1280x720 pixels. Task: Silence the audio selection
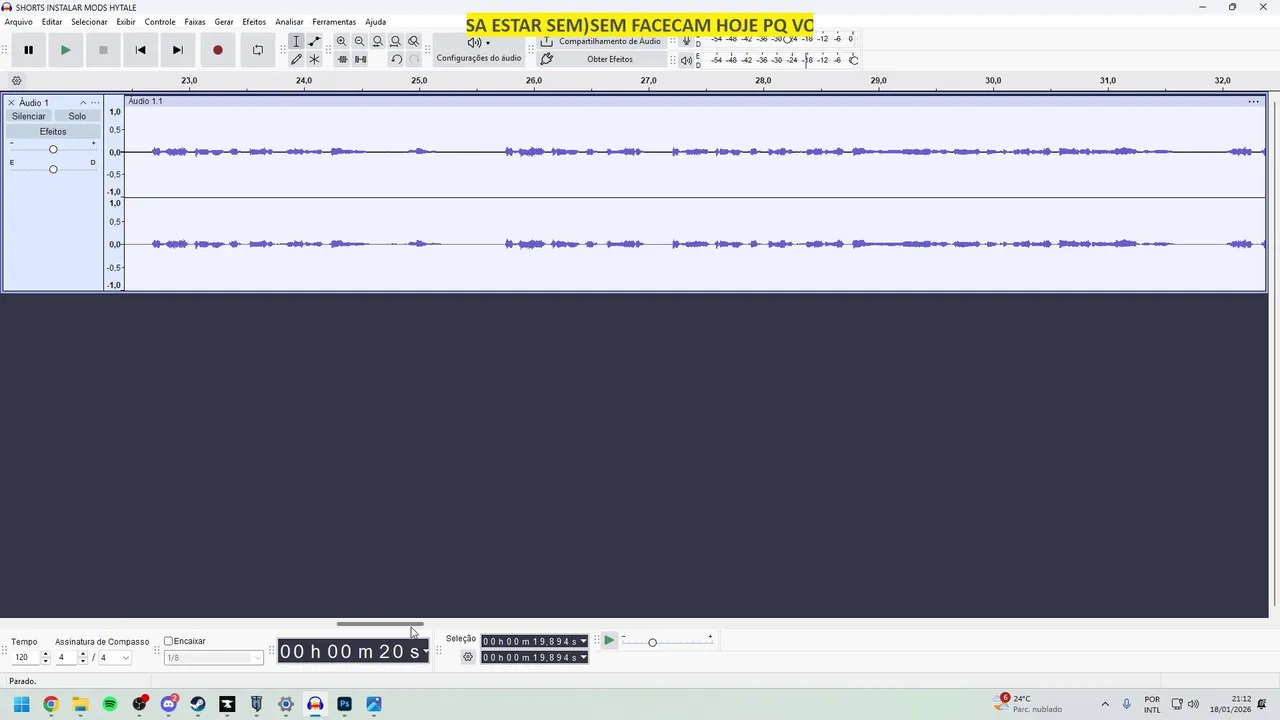360,59
